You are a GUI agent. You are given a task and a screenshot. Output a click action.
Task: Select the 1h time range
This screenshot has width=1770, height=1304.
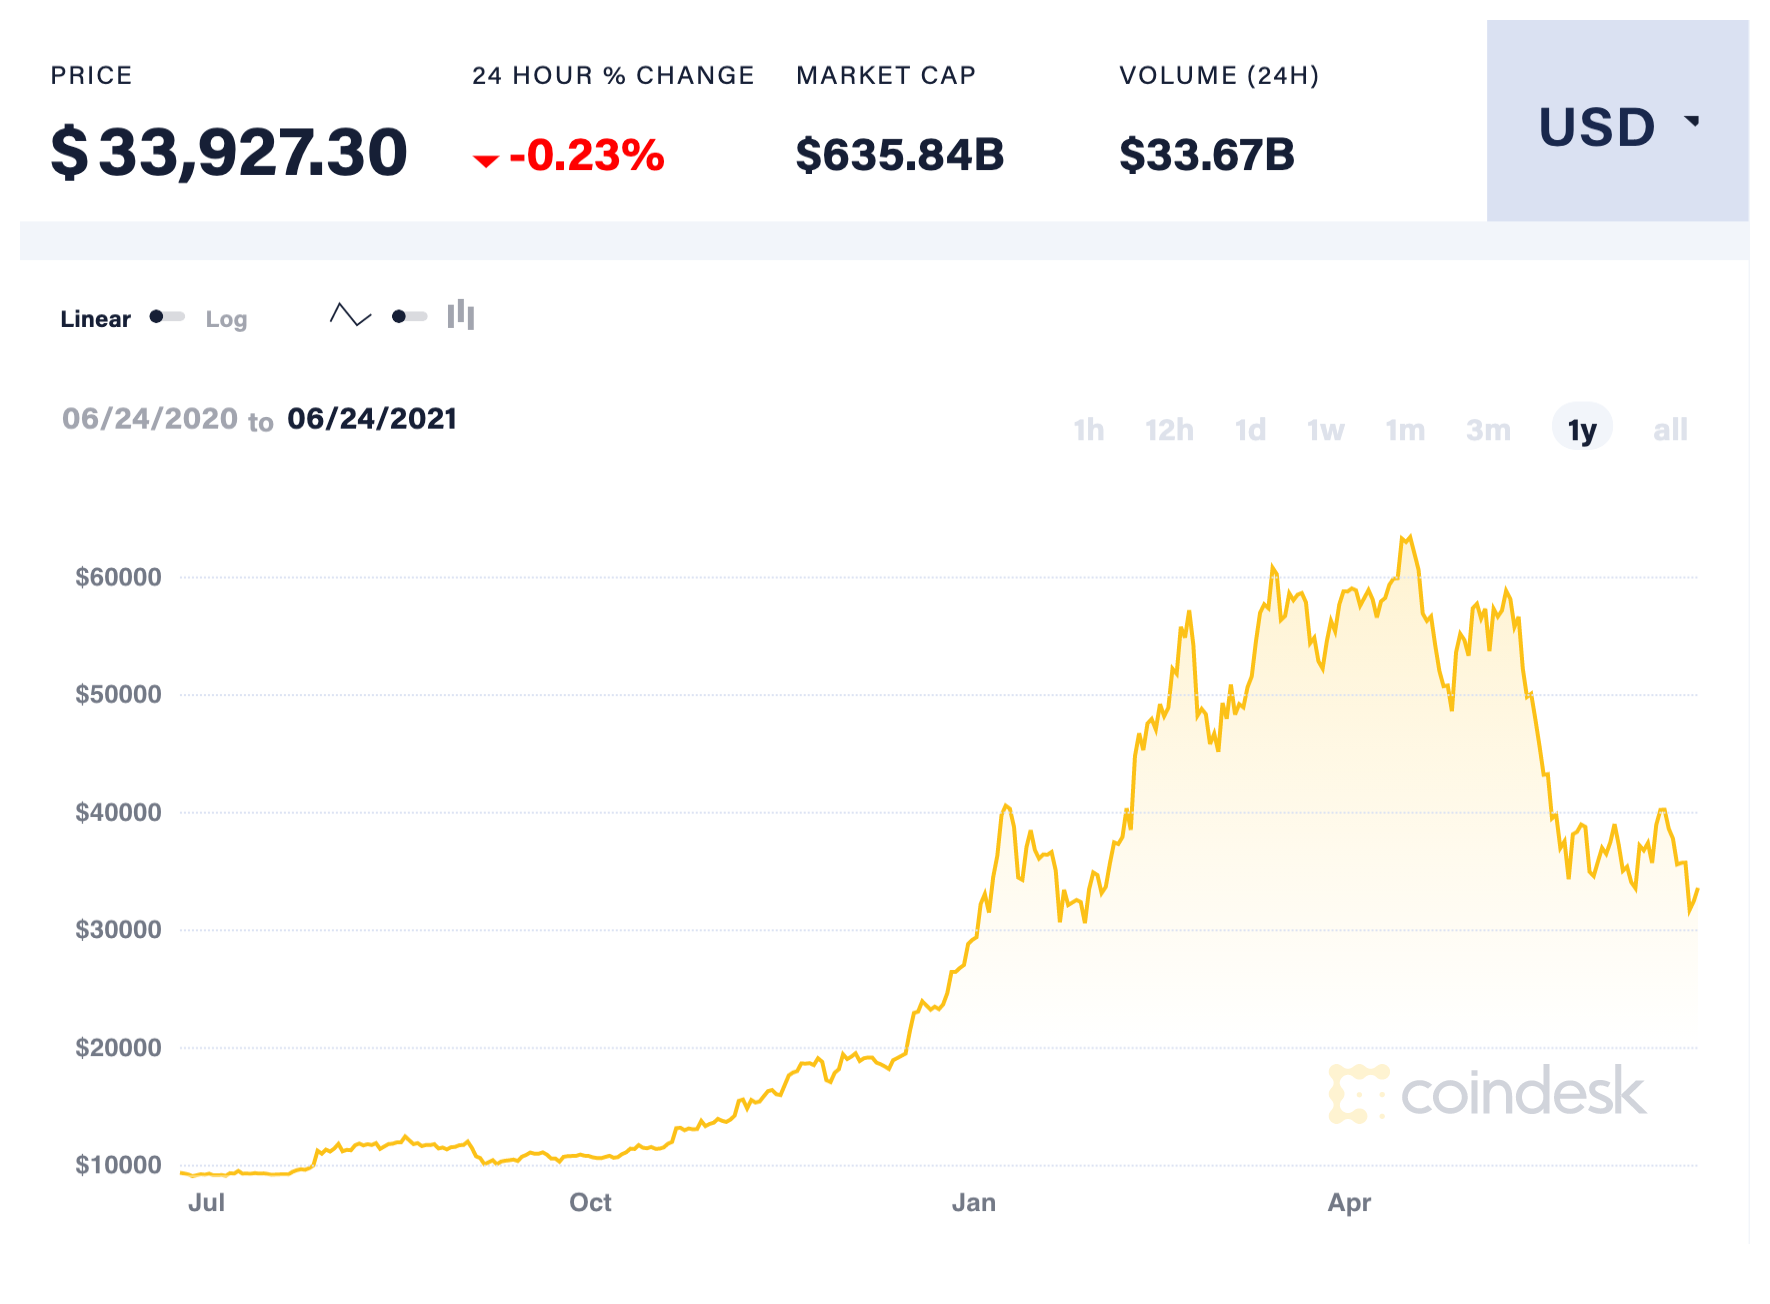pyautogui.click(x=1089, y=429)
